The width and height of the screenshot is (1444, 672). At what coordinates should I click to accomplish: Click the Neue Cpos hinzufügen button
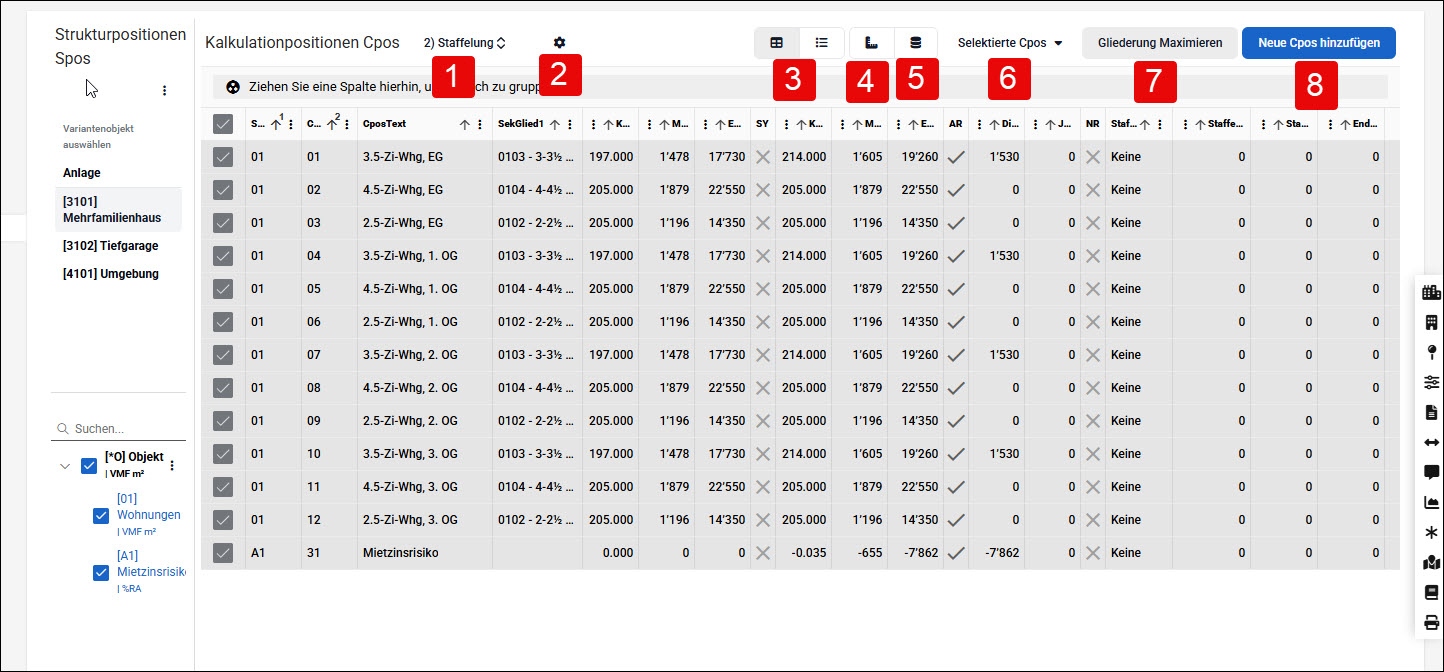coord(1319,43)
